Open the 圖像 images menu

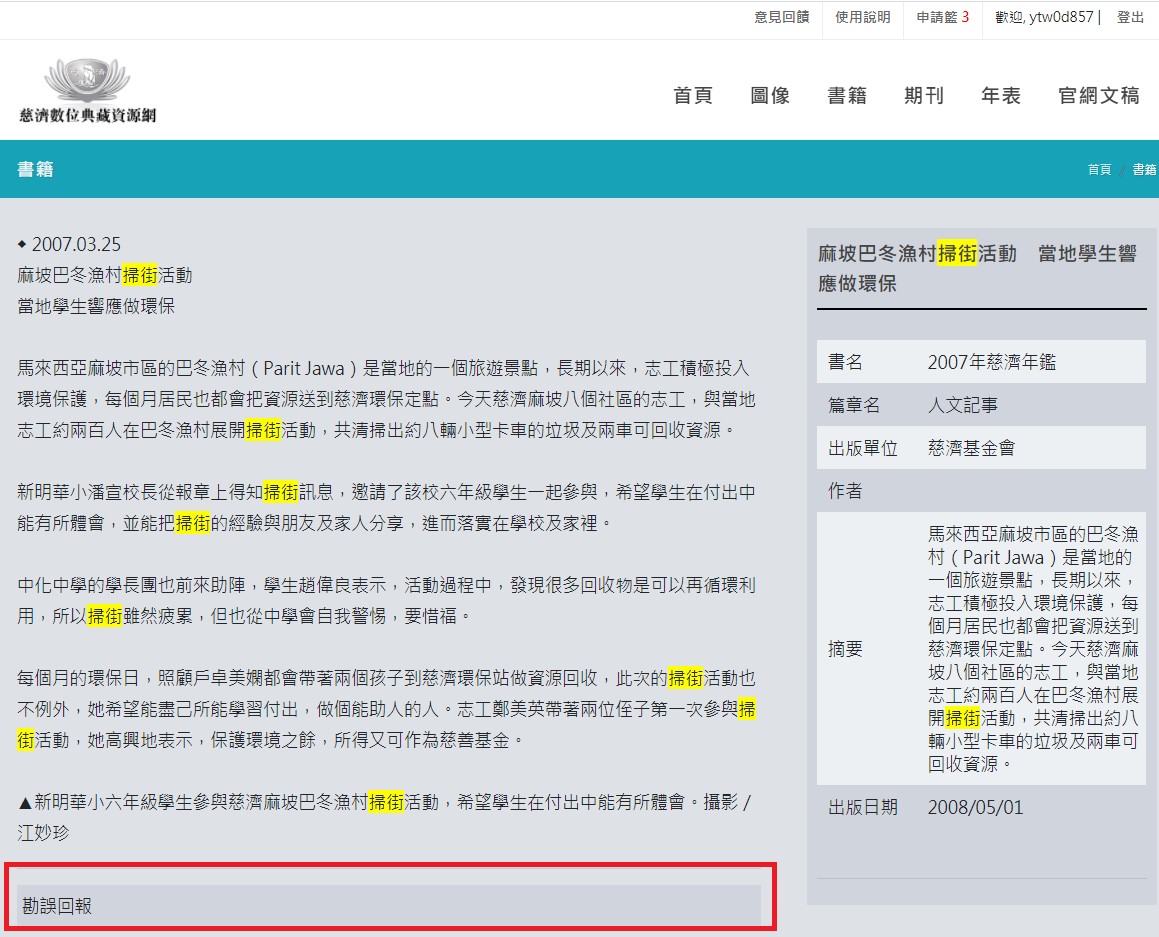pos(769,95)
